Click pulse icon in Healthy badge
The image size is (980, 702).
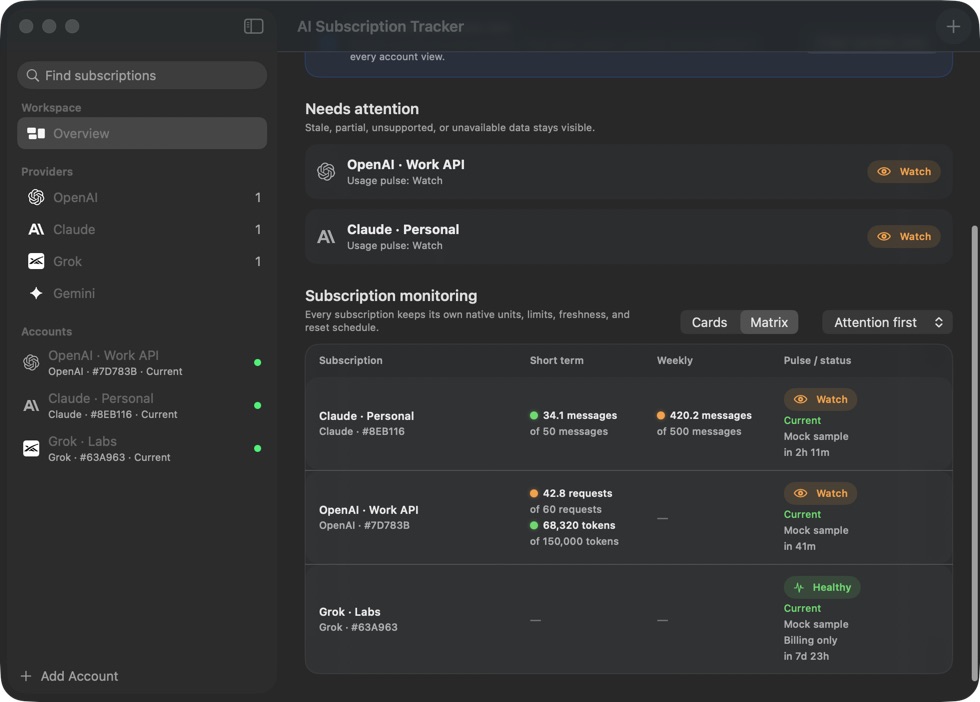(799, 588)
